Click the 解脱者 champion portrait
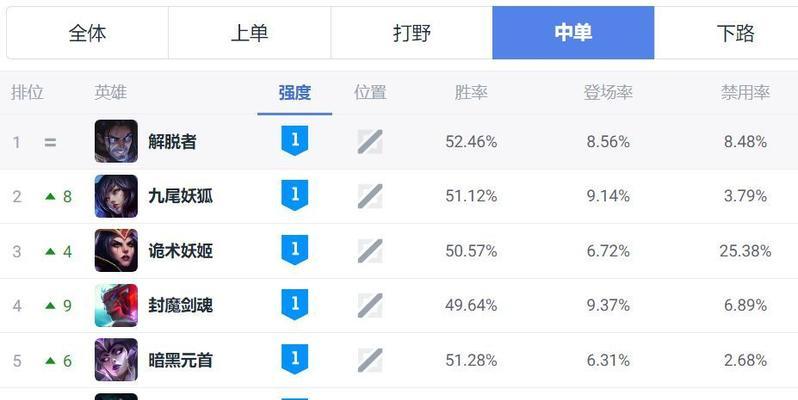Screen dimensions: 798x400 116,141
